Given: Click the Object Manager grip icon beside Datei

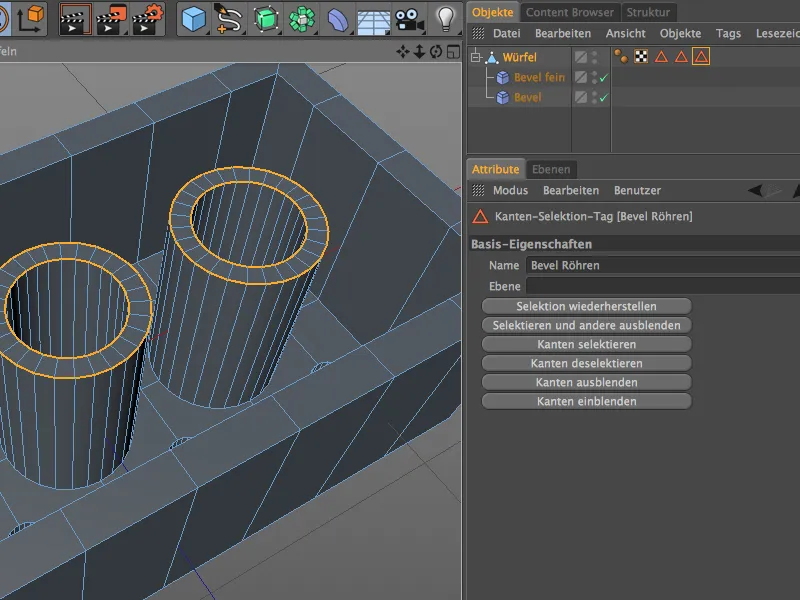Looking at the screenshot, I should [x=478, y=34].
